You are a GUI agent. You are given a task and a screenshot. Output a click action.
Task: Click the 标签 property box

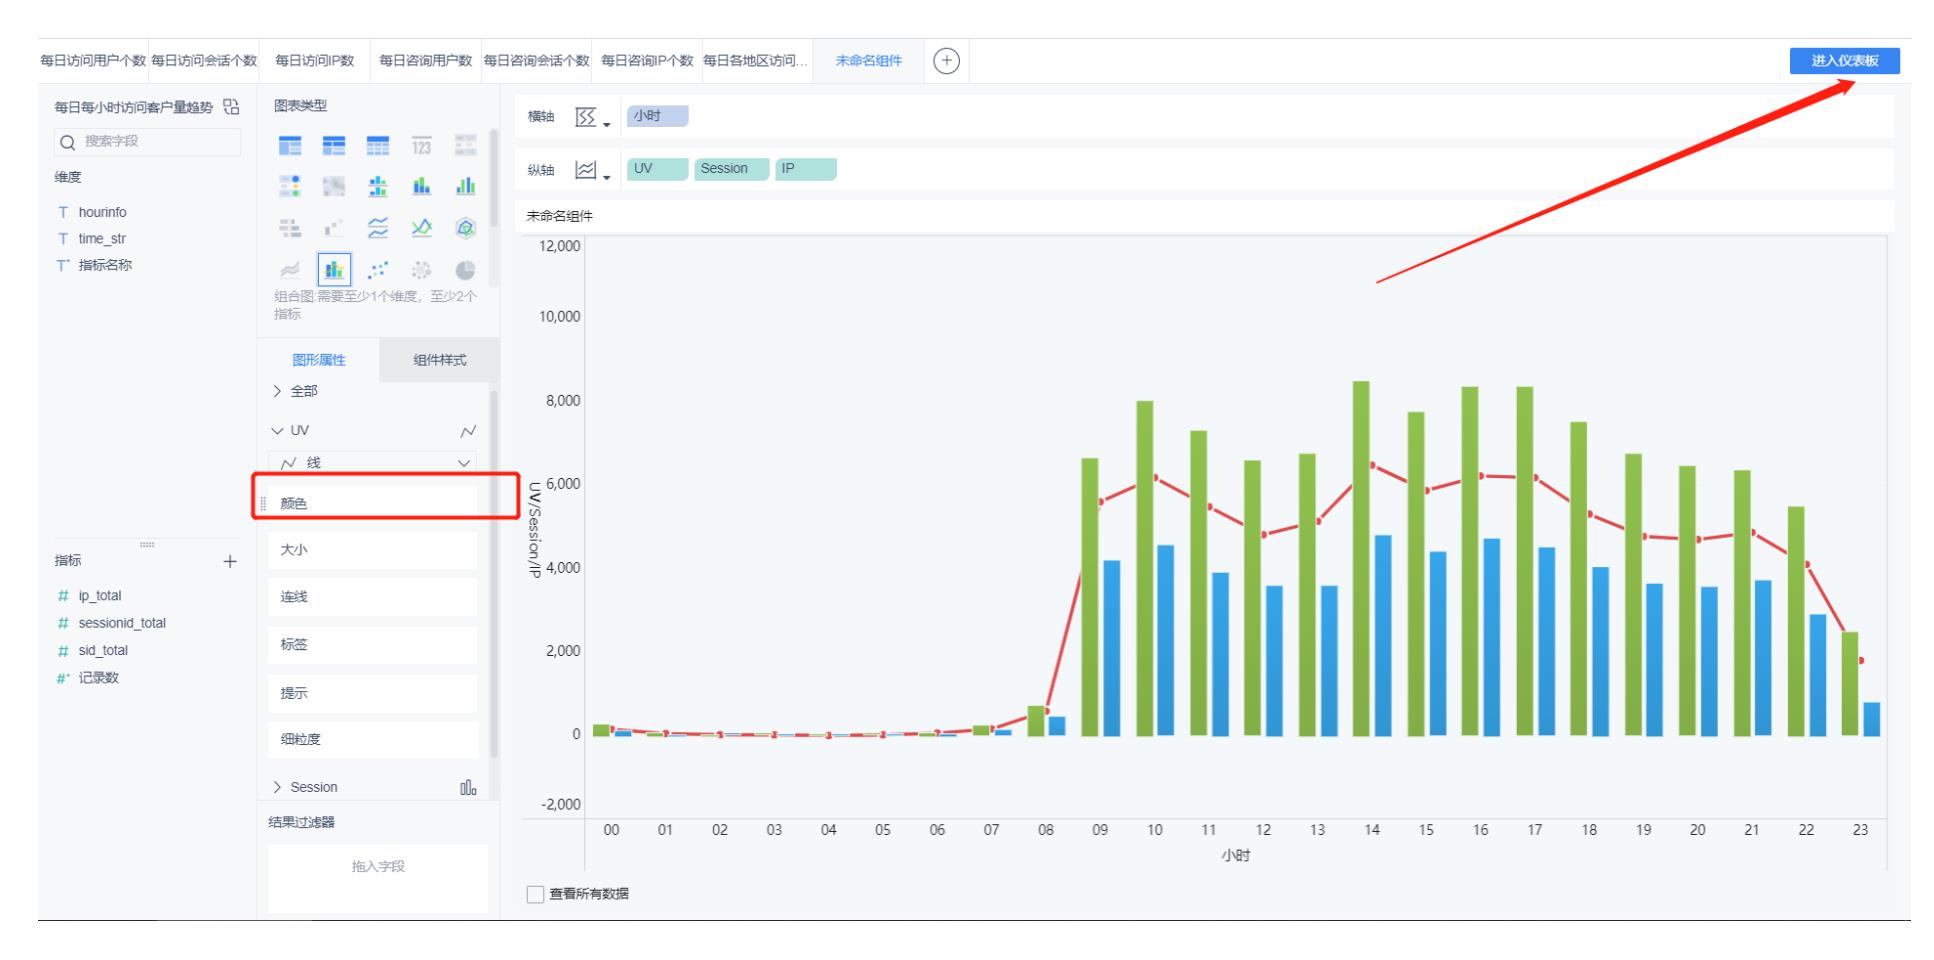pos(373,645)
